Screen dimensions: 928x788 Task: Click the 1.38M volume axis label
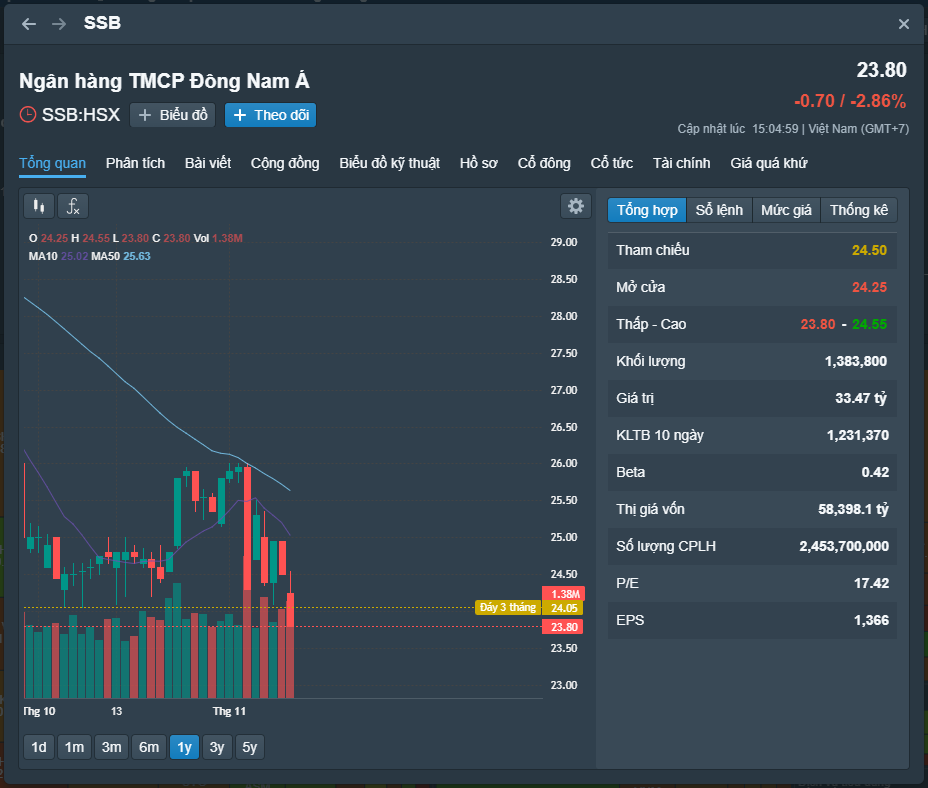click(564, 594)
